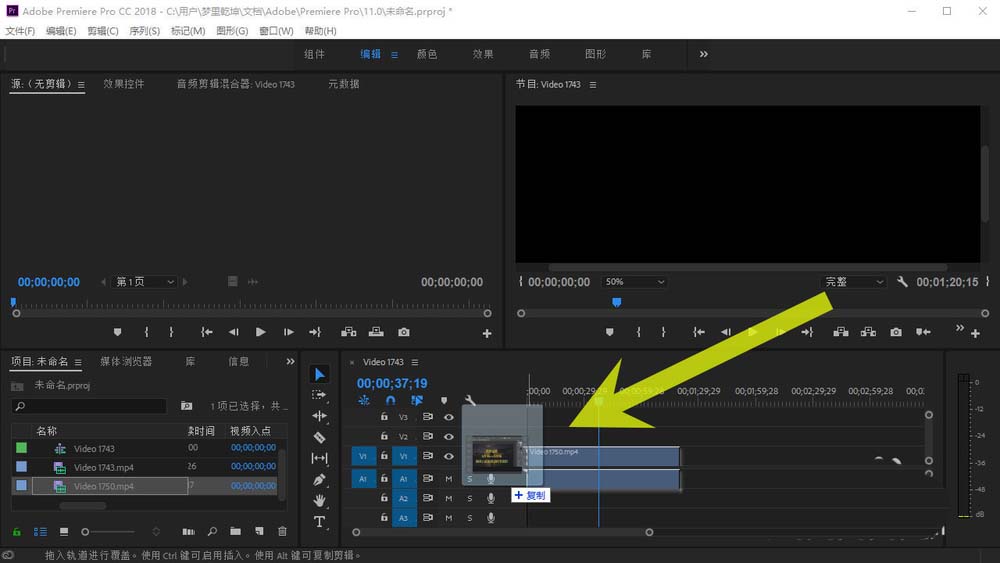Select the Pen tool in toolbar
The image size is (1000, 563).
pos(320,480)
